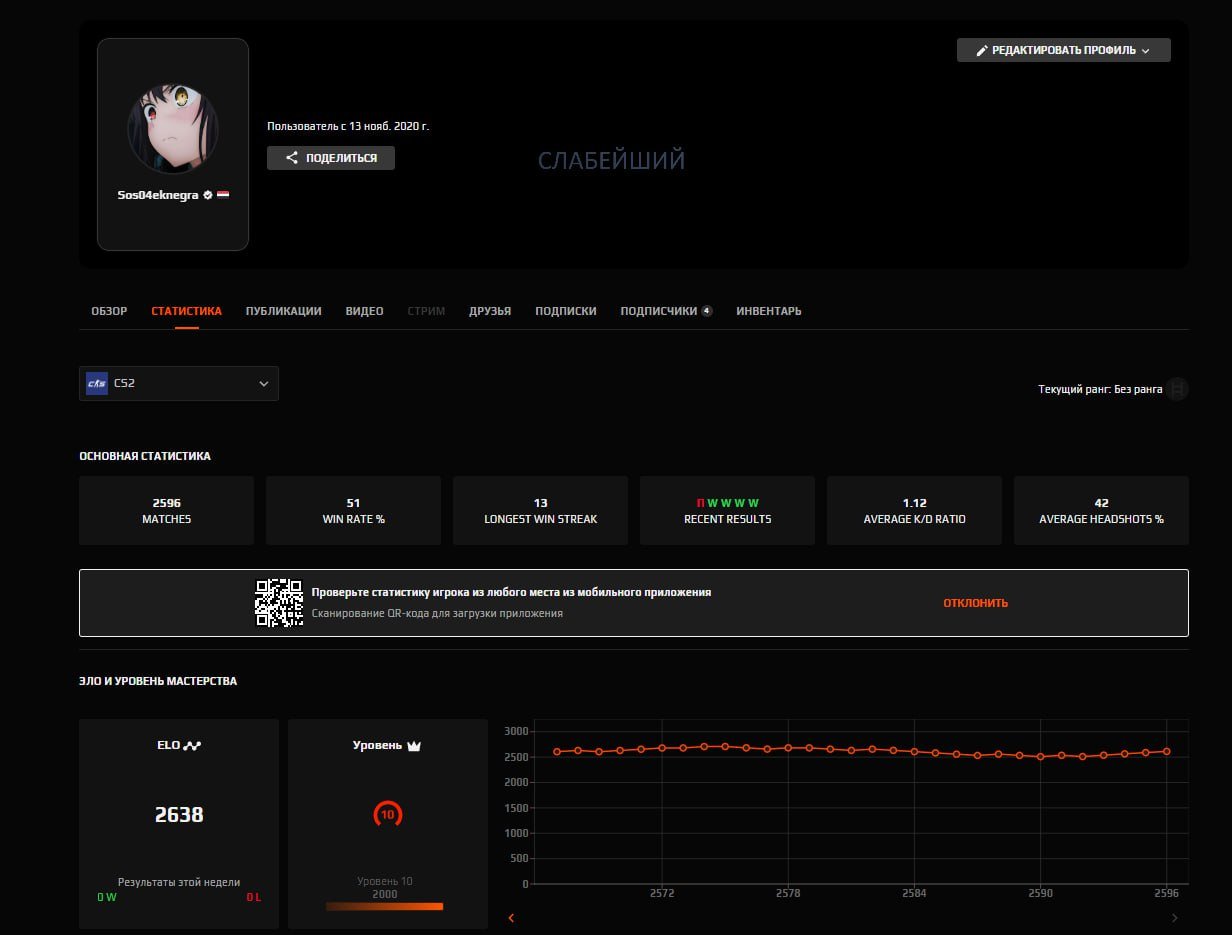Click the pencil icon on edit profile button

pos(982,49)
